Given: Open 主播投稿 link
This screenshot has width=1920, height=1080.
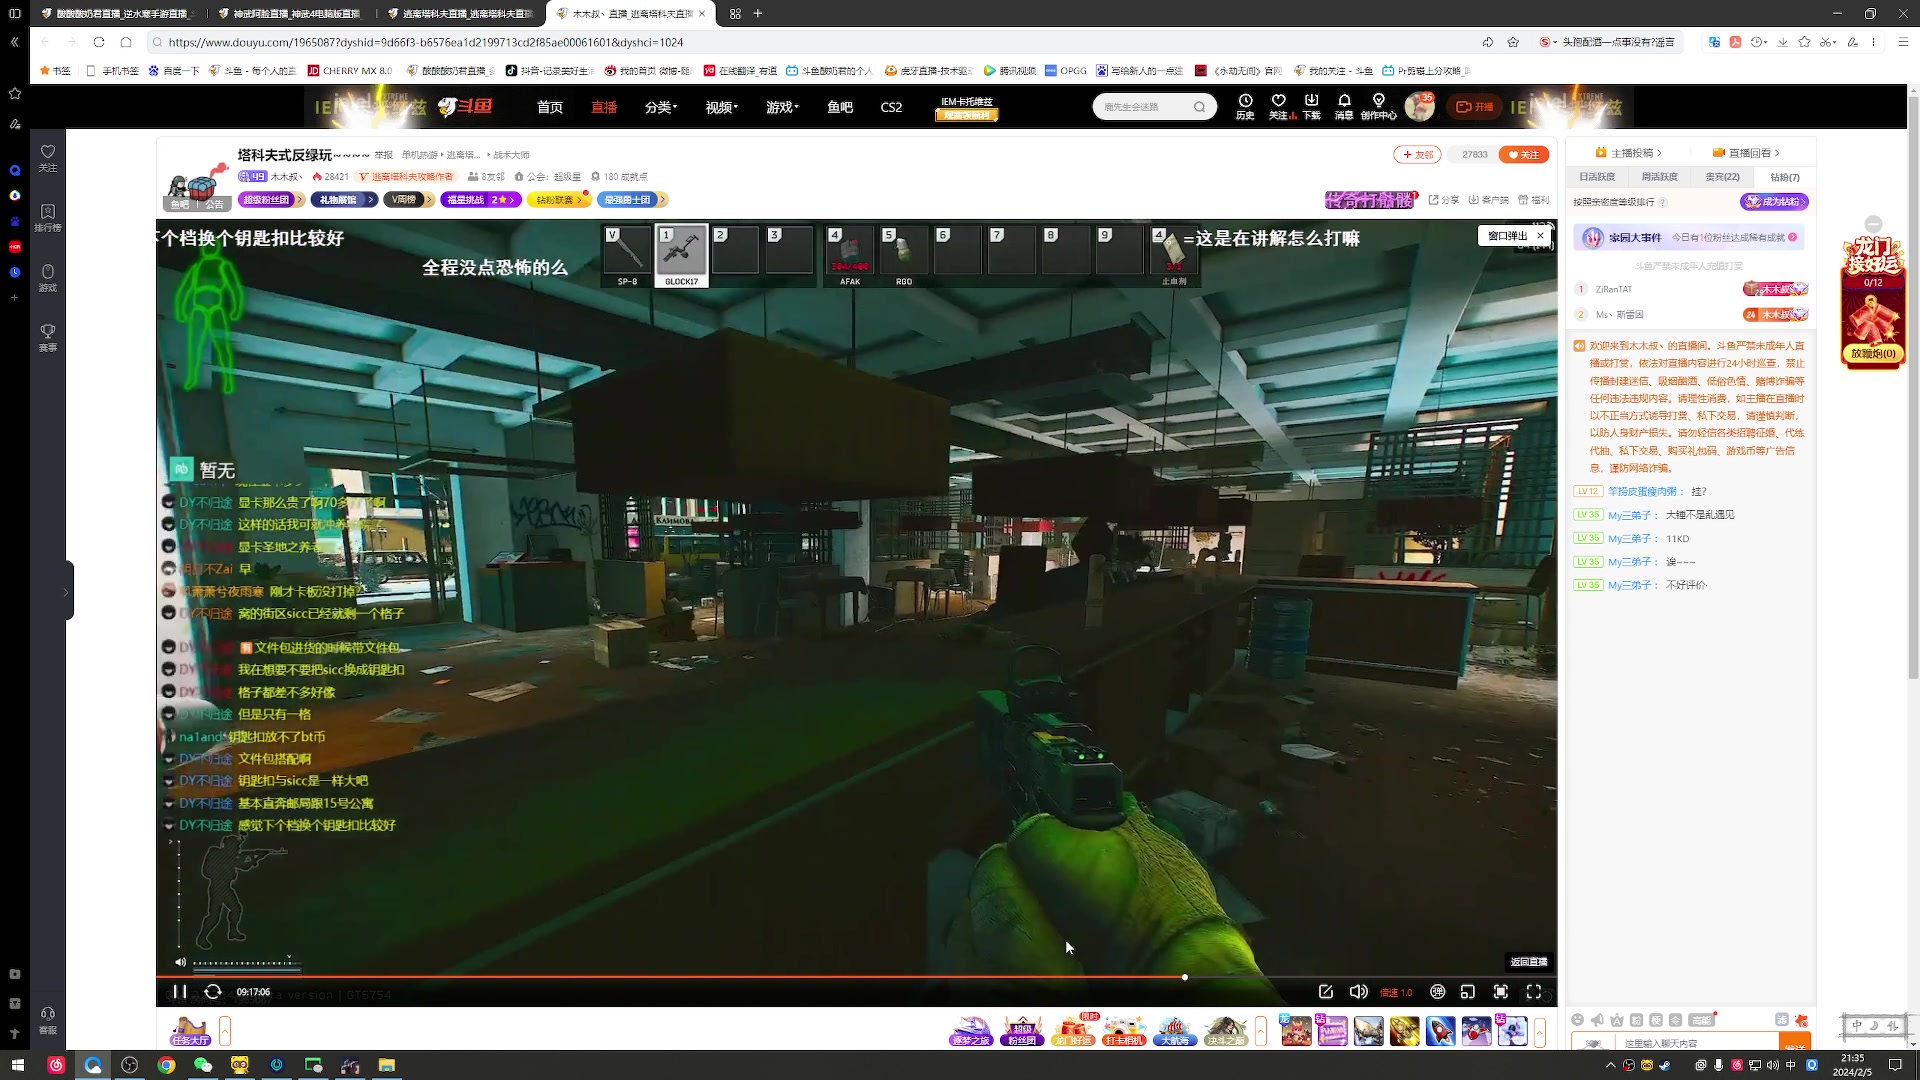Looking at the screenshot, I should coord(1629,153).
